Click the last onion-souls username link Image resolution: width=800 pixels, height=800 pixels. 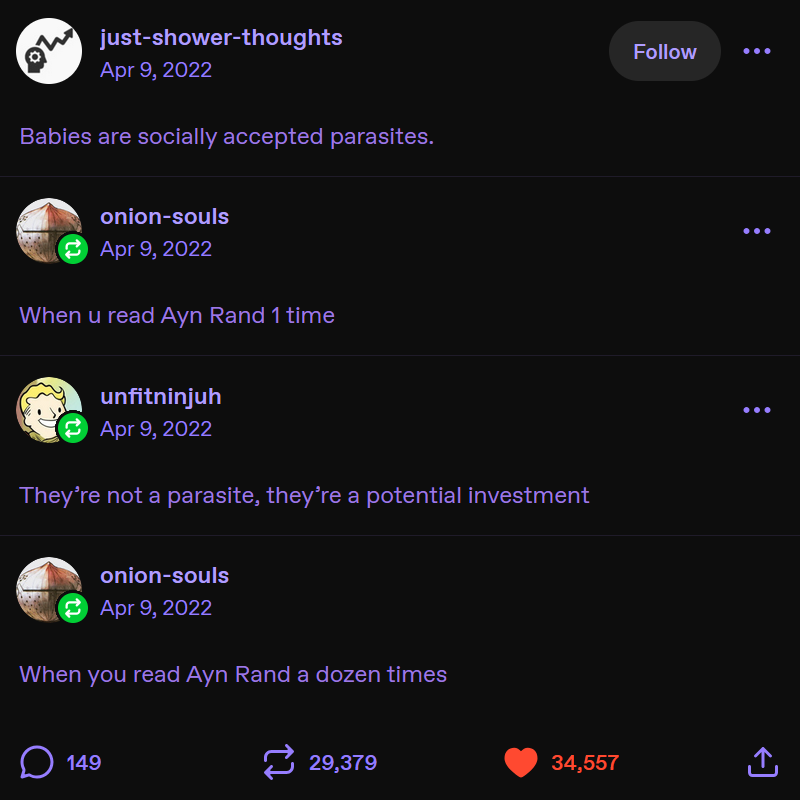coord(164,576)
